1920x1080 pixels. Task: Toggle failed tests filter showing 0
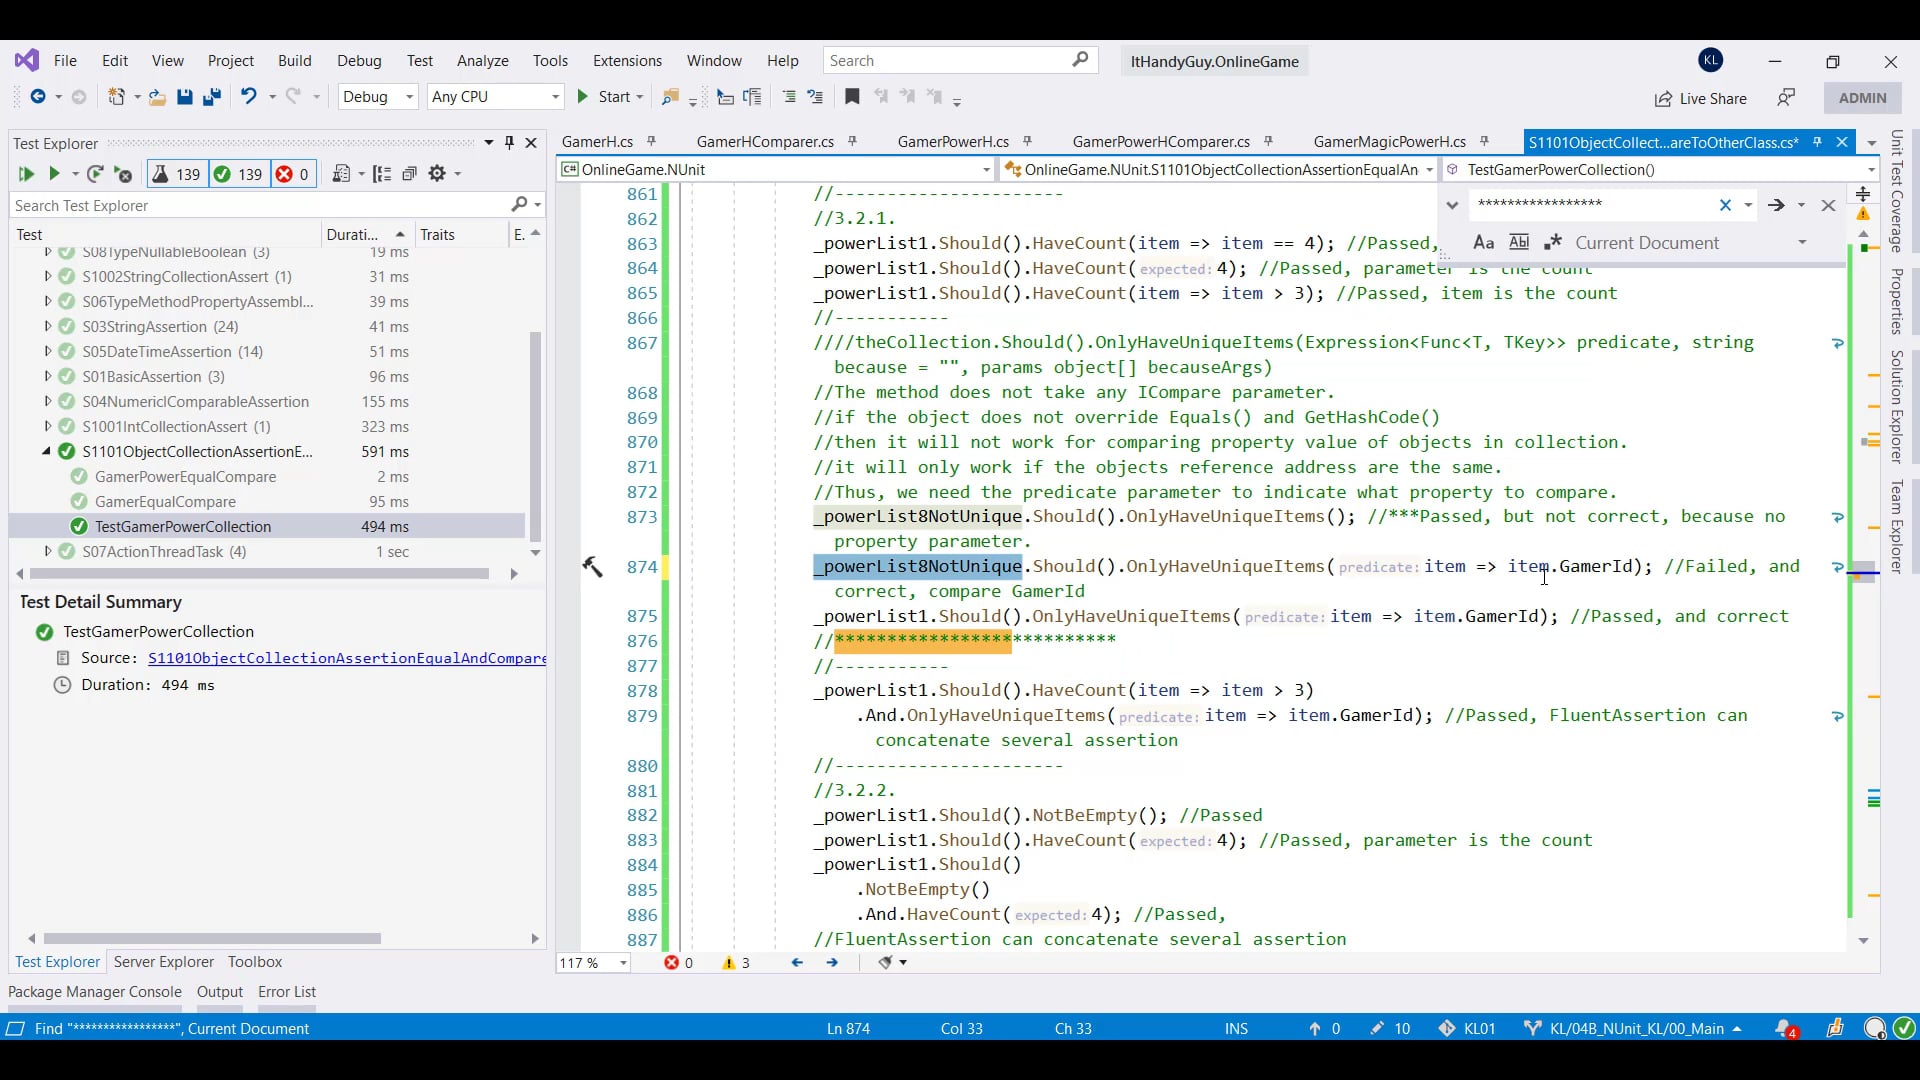pos(293,174)
